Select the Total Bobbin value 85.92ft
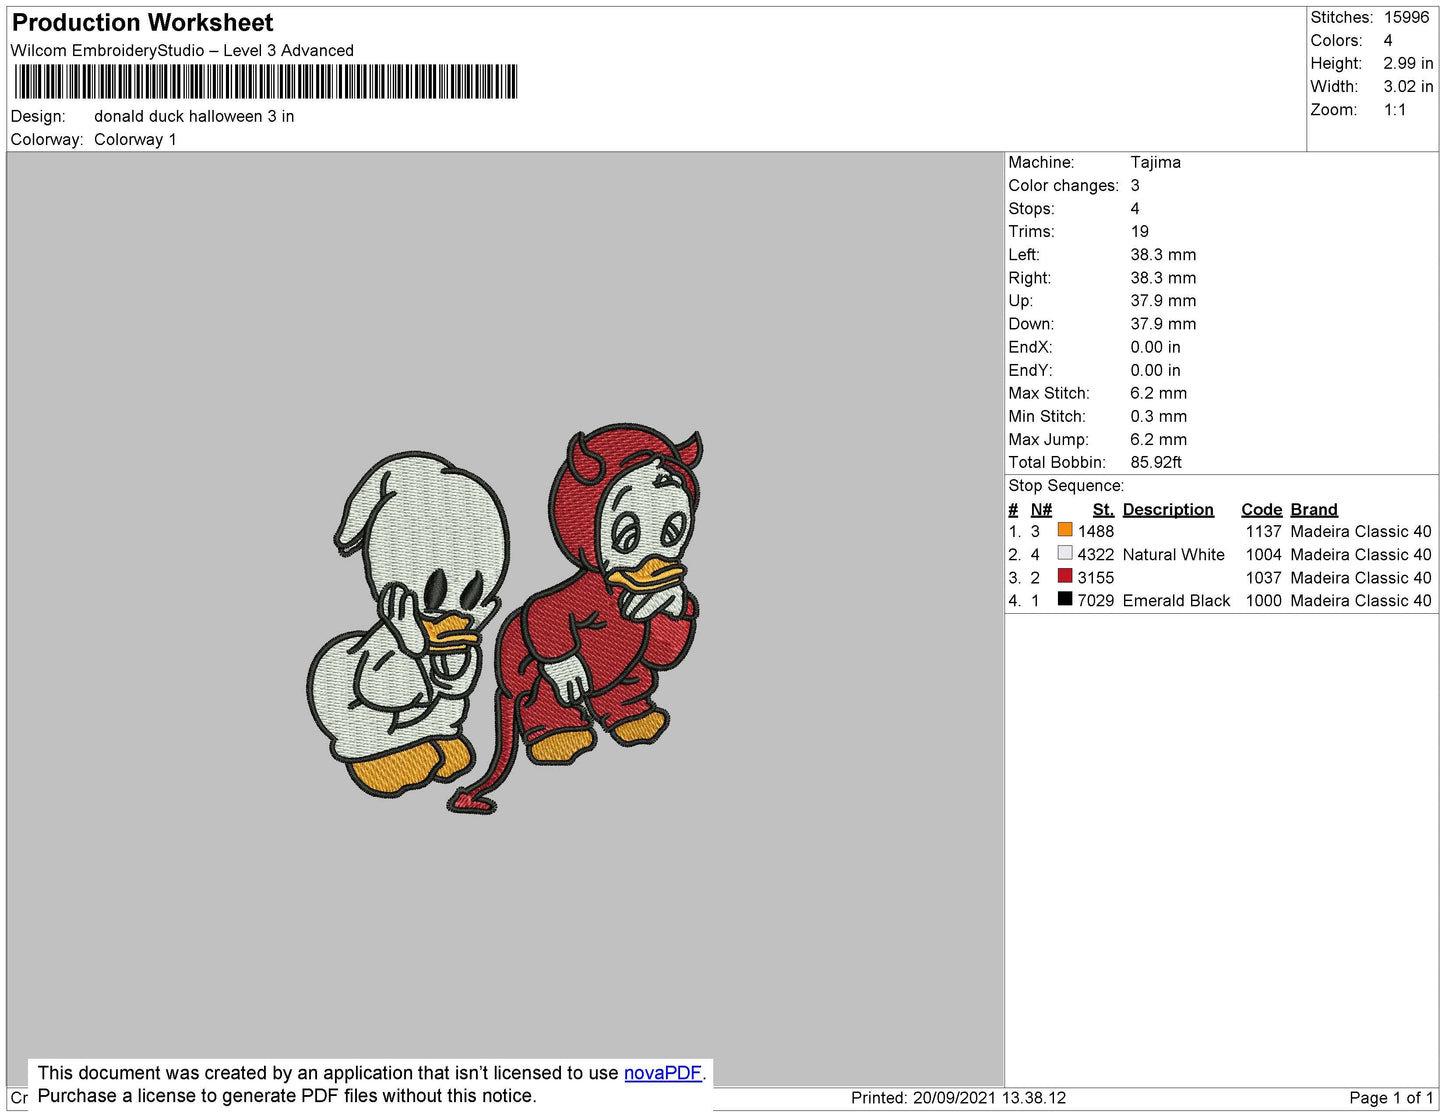 tap(1156, 462)
